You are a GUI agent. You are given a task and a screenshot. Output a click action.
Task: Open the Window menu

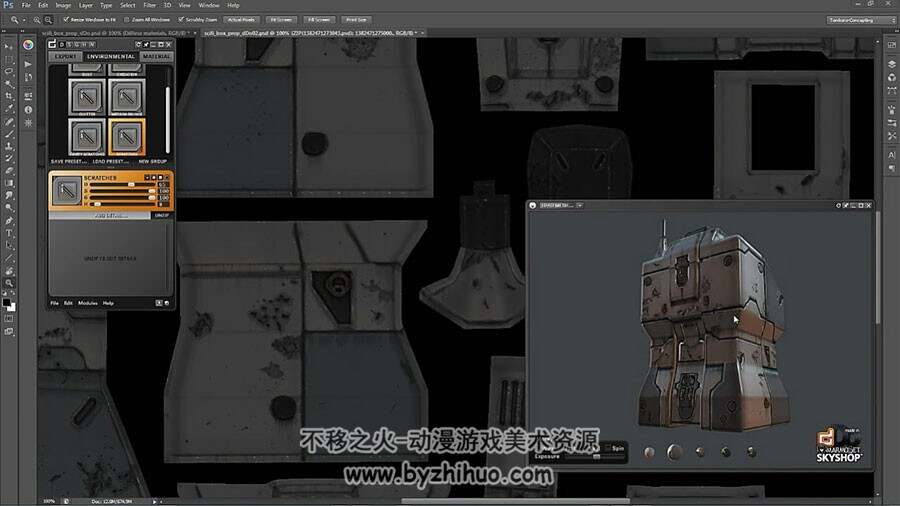click(208, 5)
